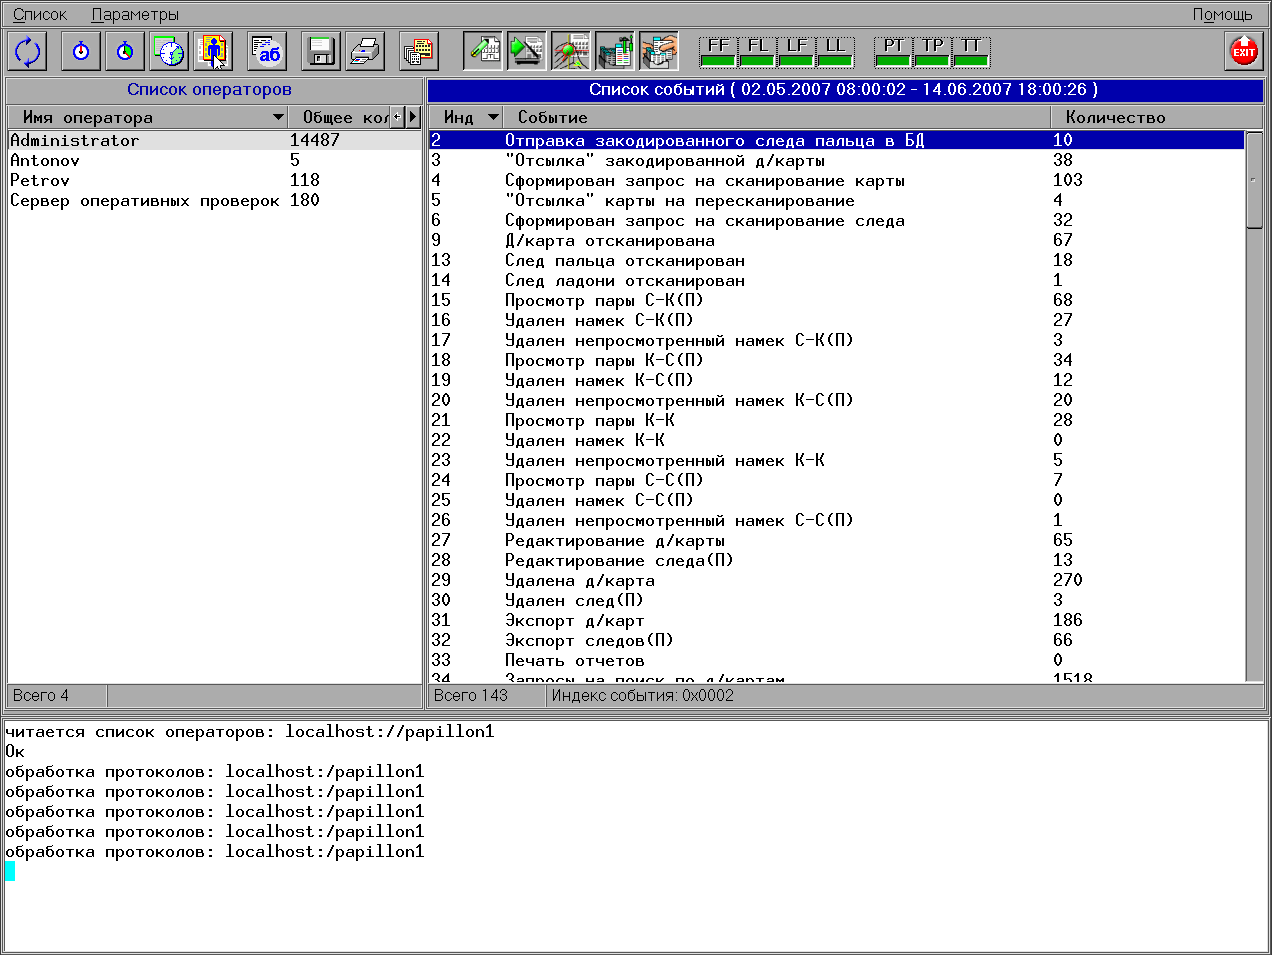Select event 'Удален намек К-К'
The image size is (1272, 955).
click(x=837, y=440)
